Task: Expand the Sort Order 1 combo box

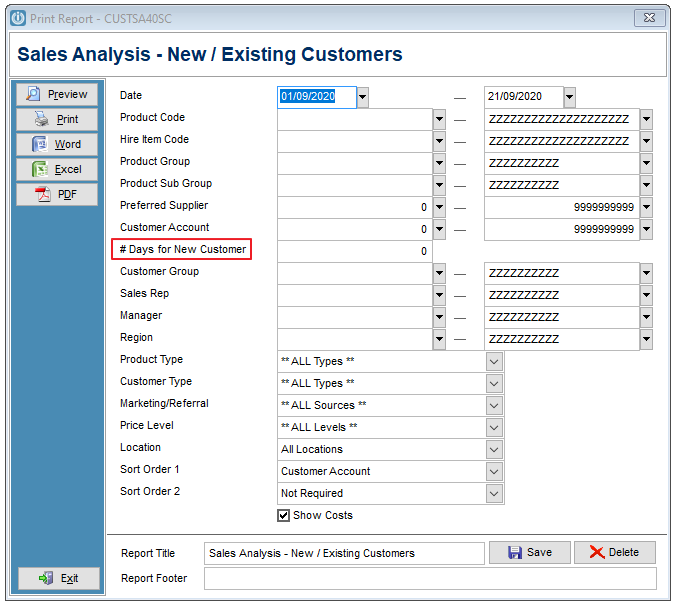Action: pyautogui.click(x=494, y=472)
